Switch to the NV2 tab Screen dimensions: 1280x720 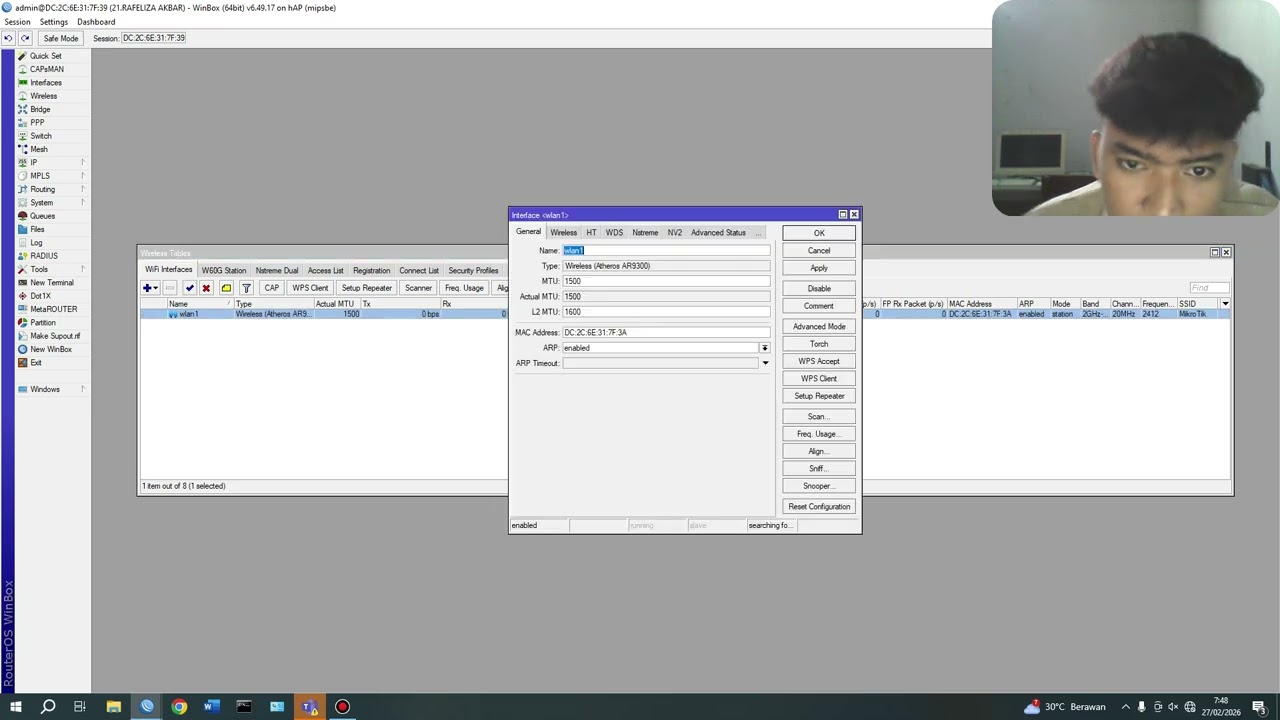click(675, 233)
